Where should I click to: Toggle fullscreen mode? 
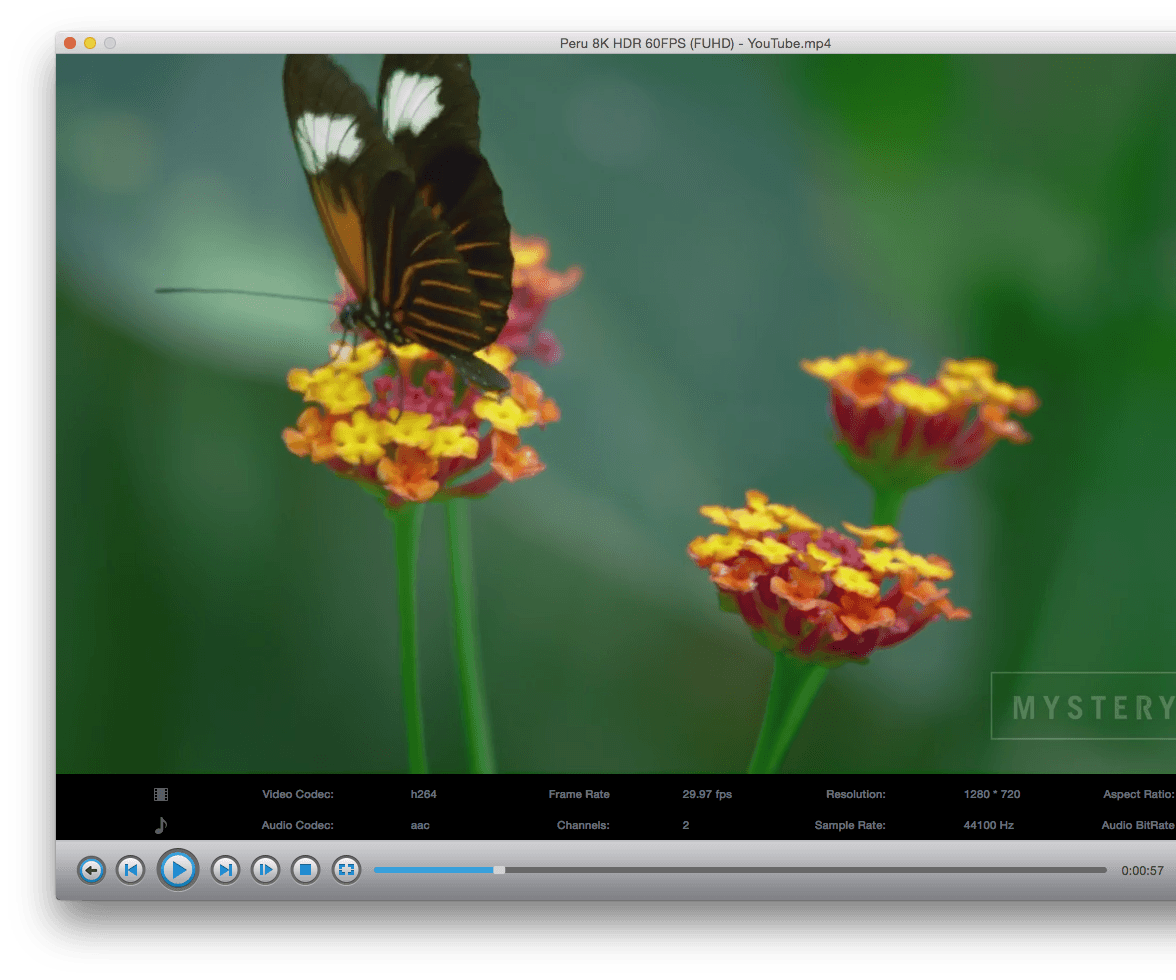345,870
